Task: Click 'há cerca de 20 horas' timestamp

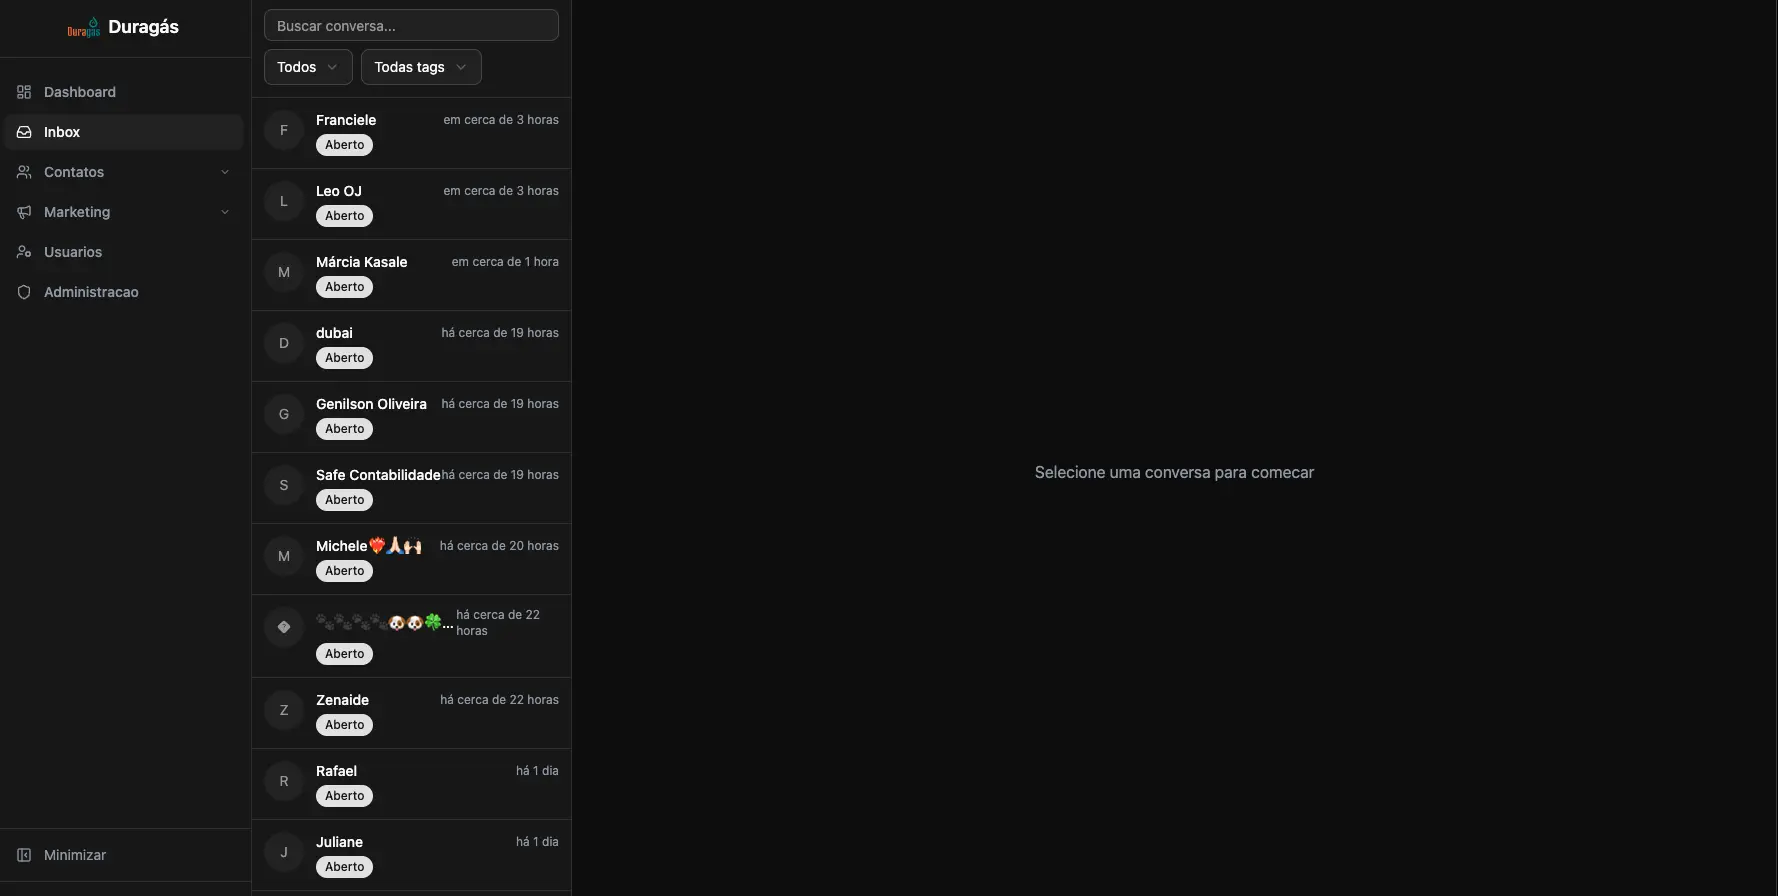Action: (499, 546)
